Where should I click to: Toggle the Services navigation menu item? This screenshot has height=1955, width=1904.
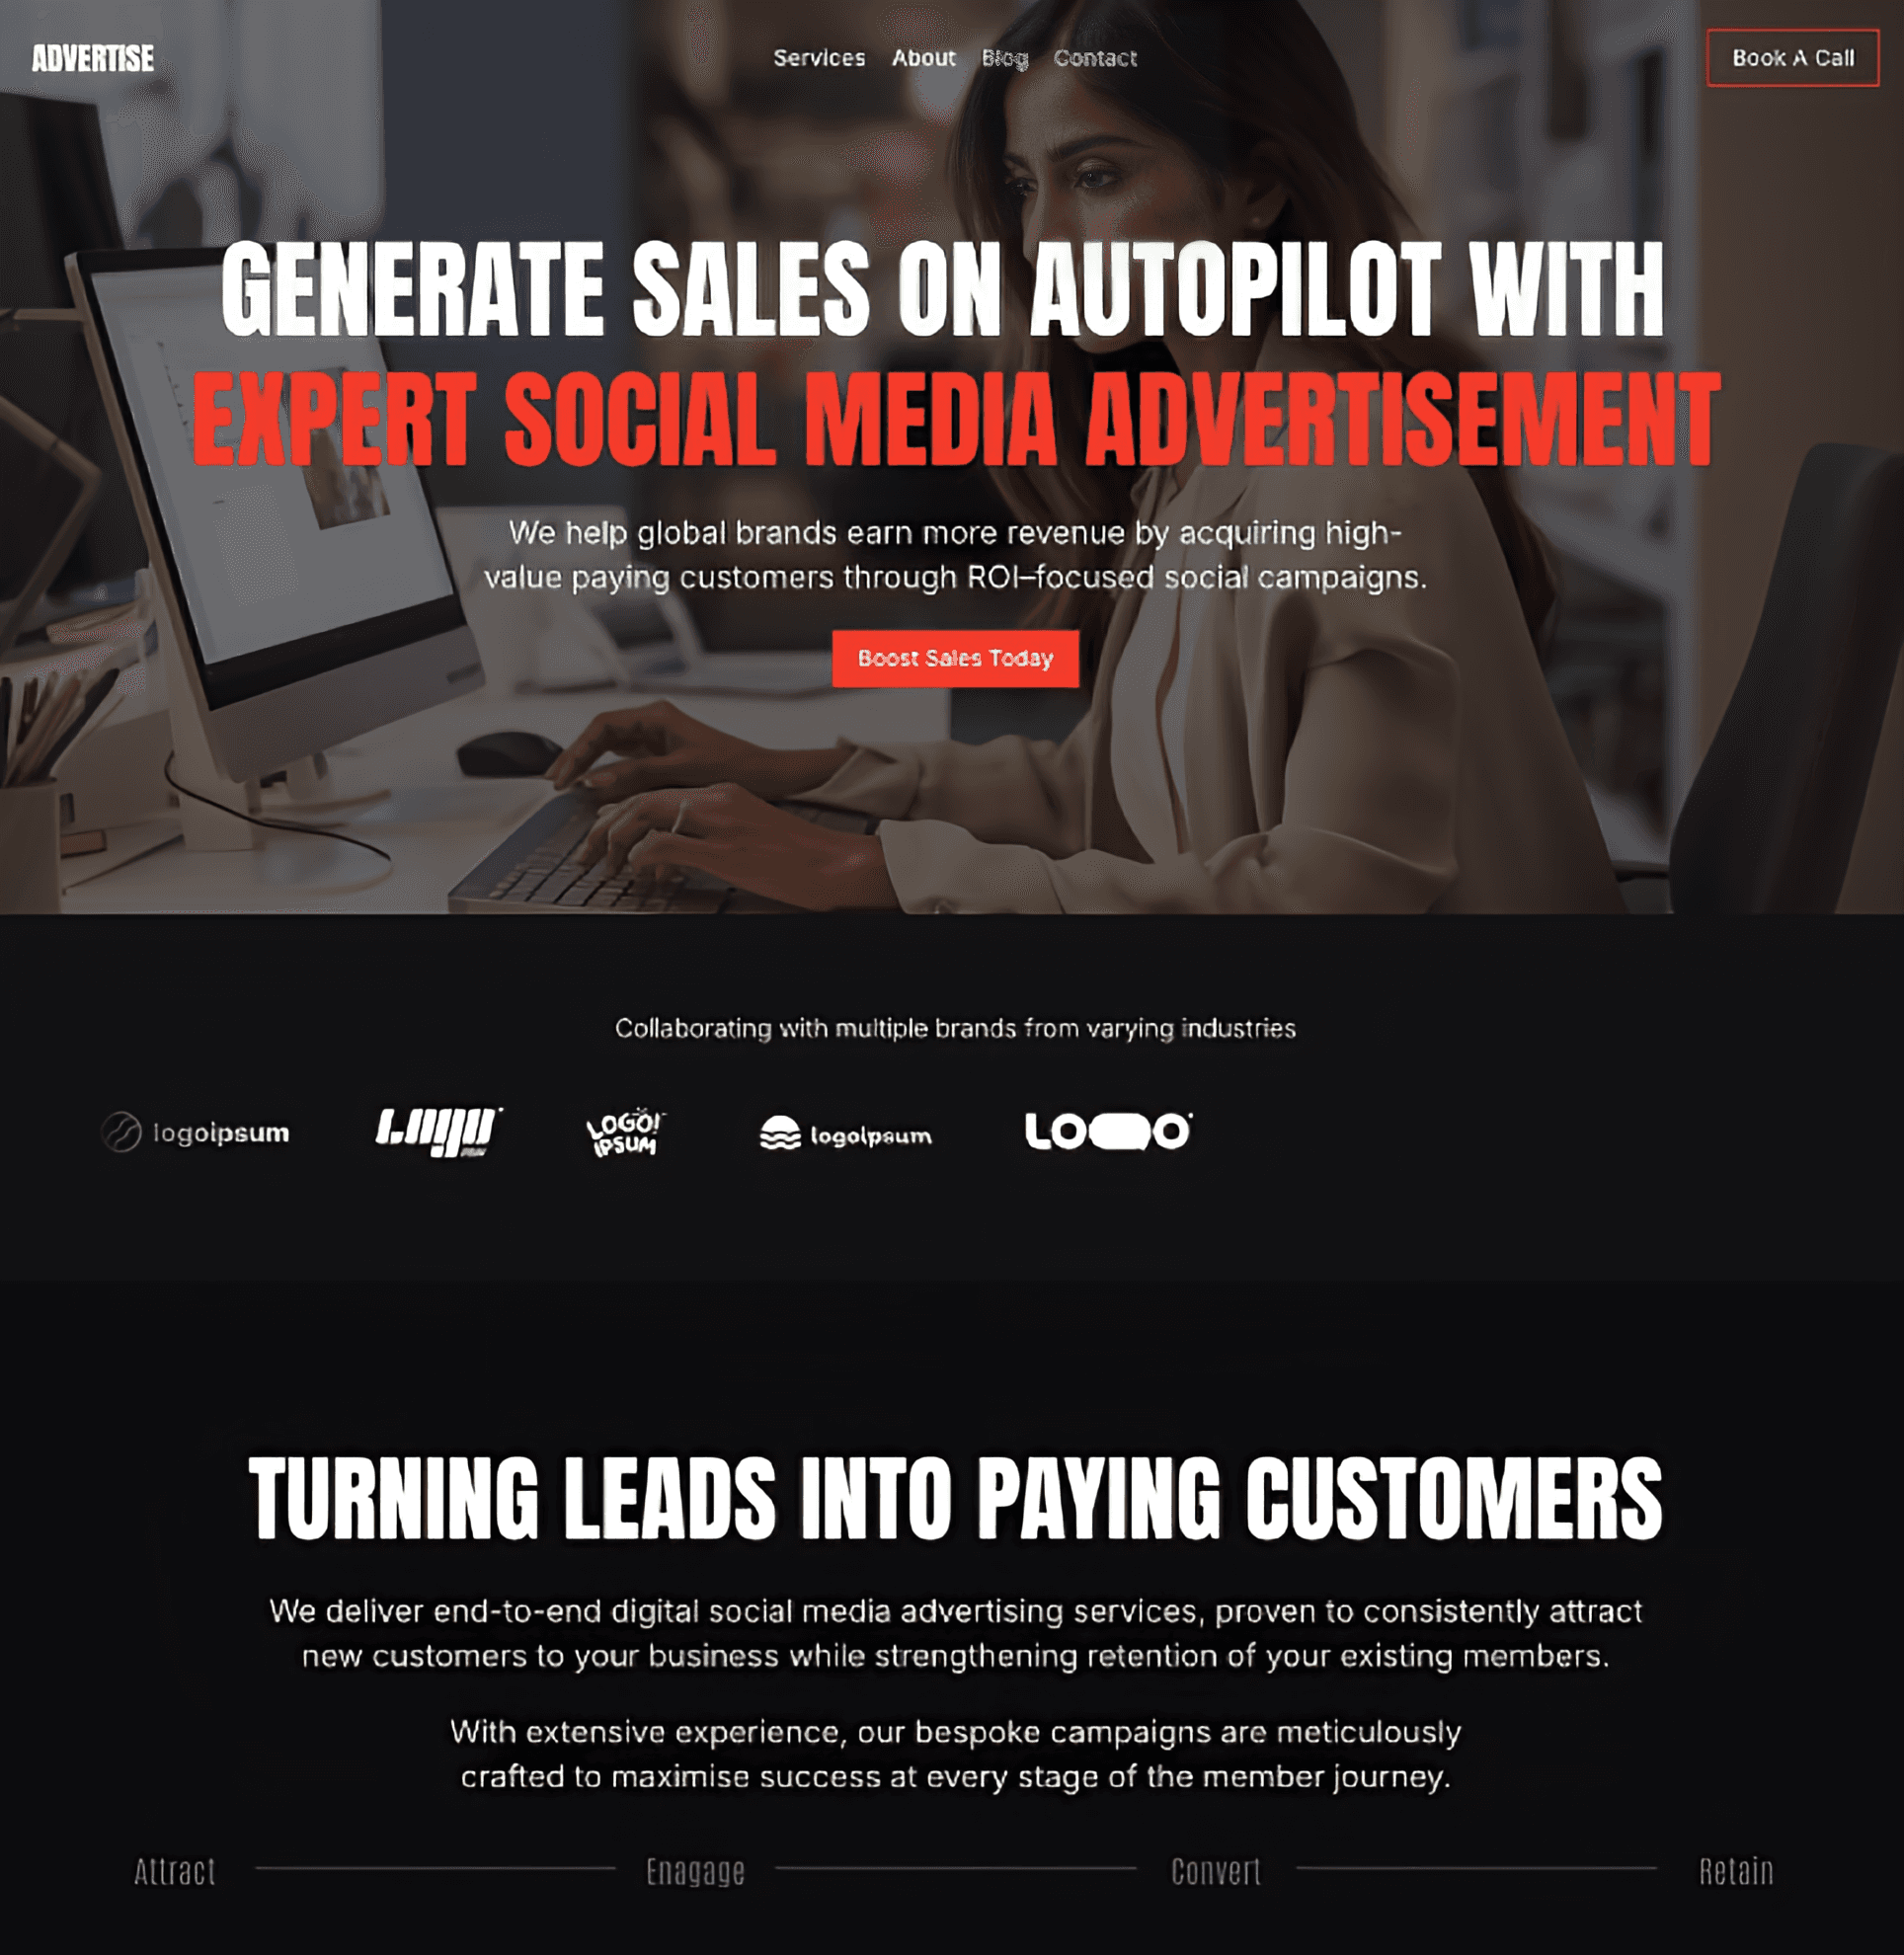tap(817, 57)
